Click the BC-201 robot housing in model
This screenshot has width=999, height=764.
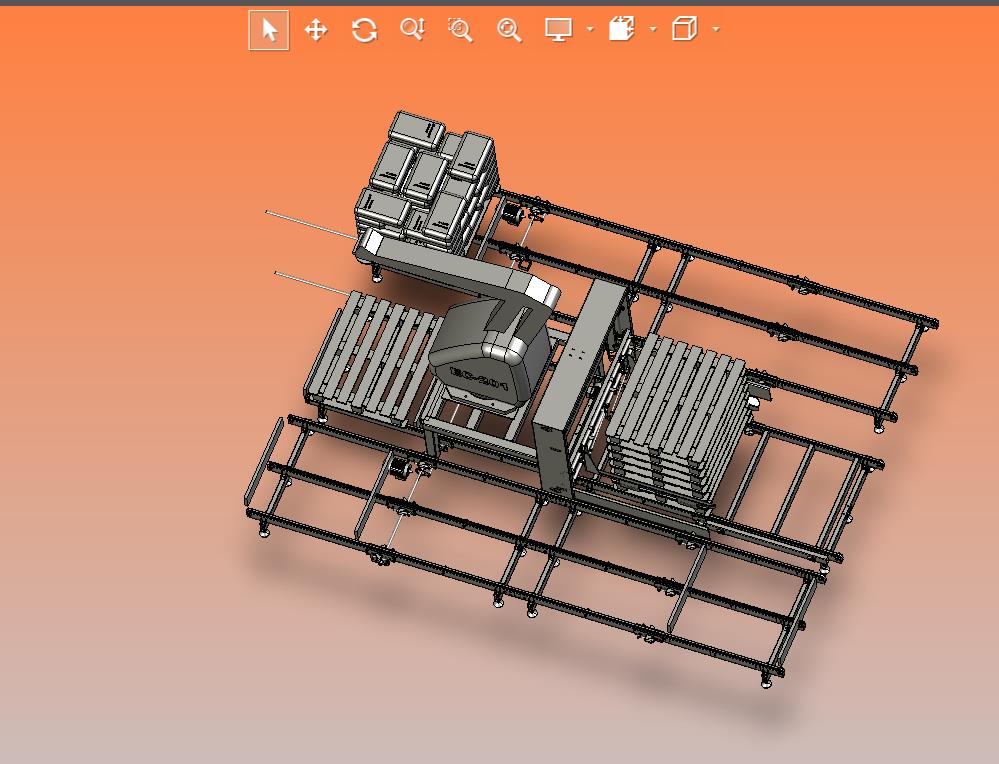click(491, 357)
